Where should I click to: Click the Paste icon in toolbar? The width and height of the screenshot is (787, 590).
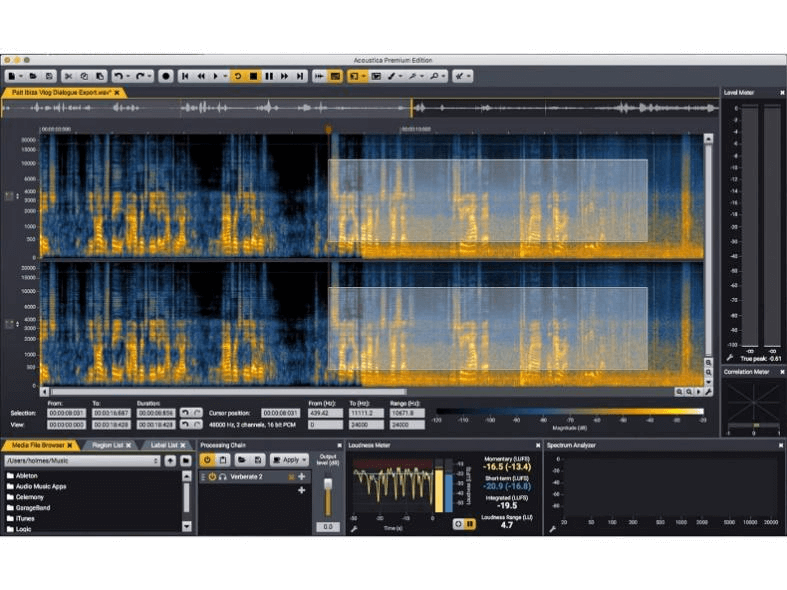pyautogui.click(x=100, y=76)
